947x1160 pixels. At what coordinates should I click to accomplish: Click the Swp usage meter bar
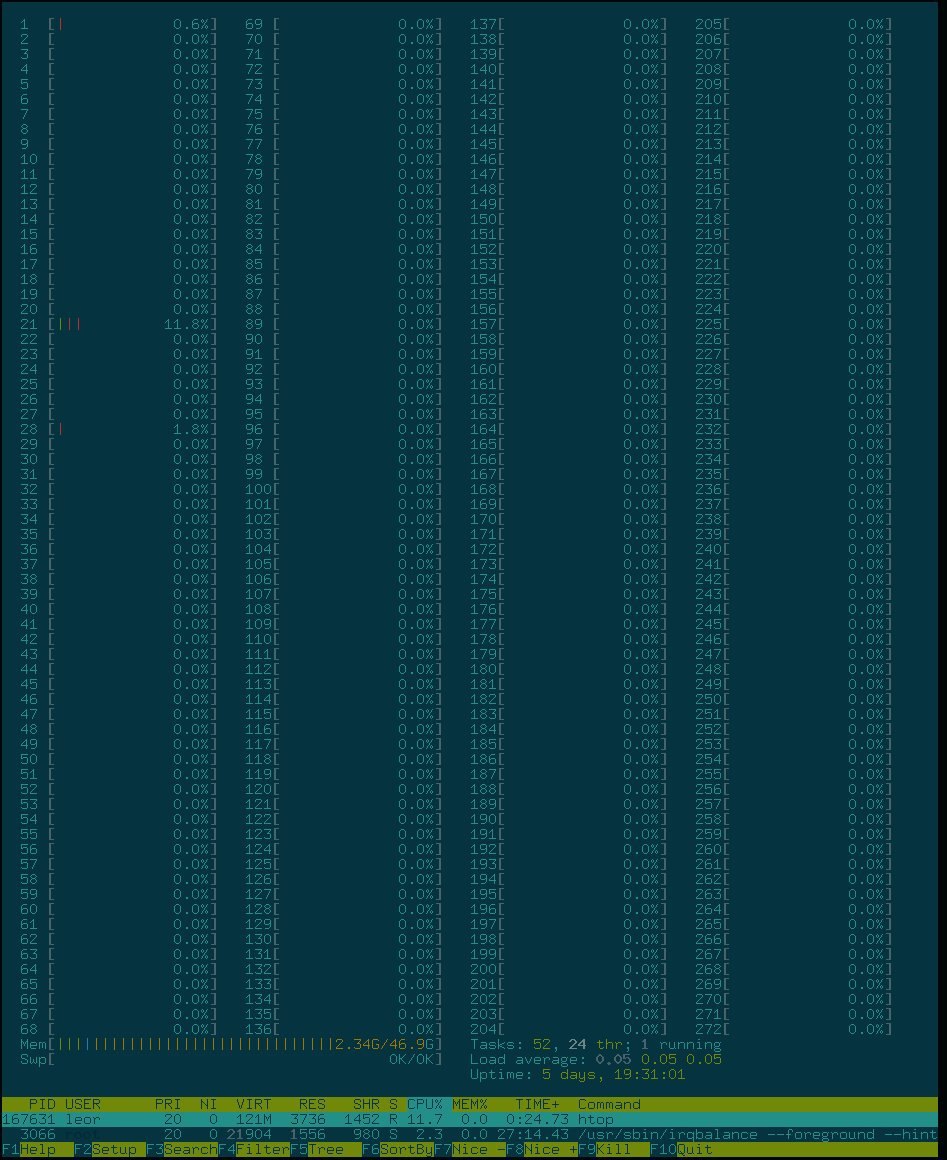(231, 1059)
